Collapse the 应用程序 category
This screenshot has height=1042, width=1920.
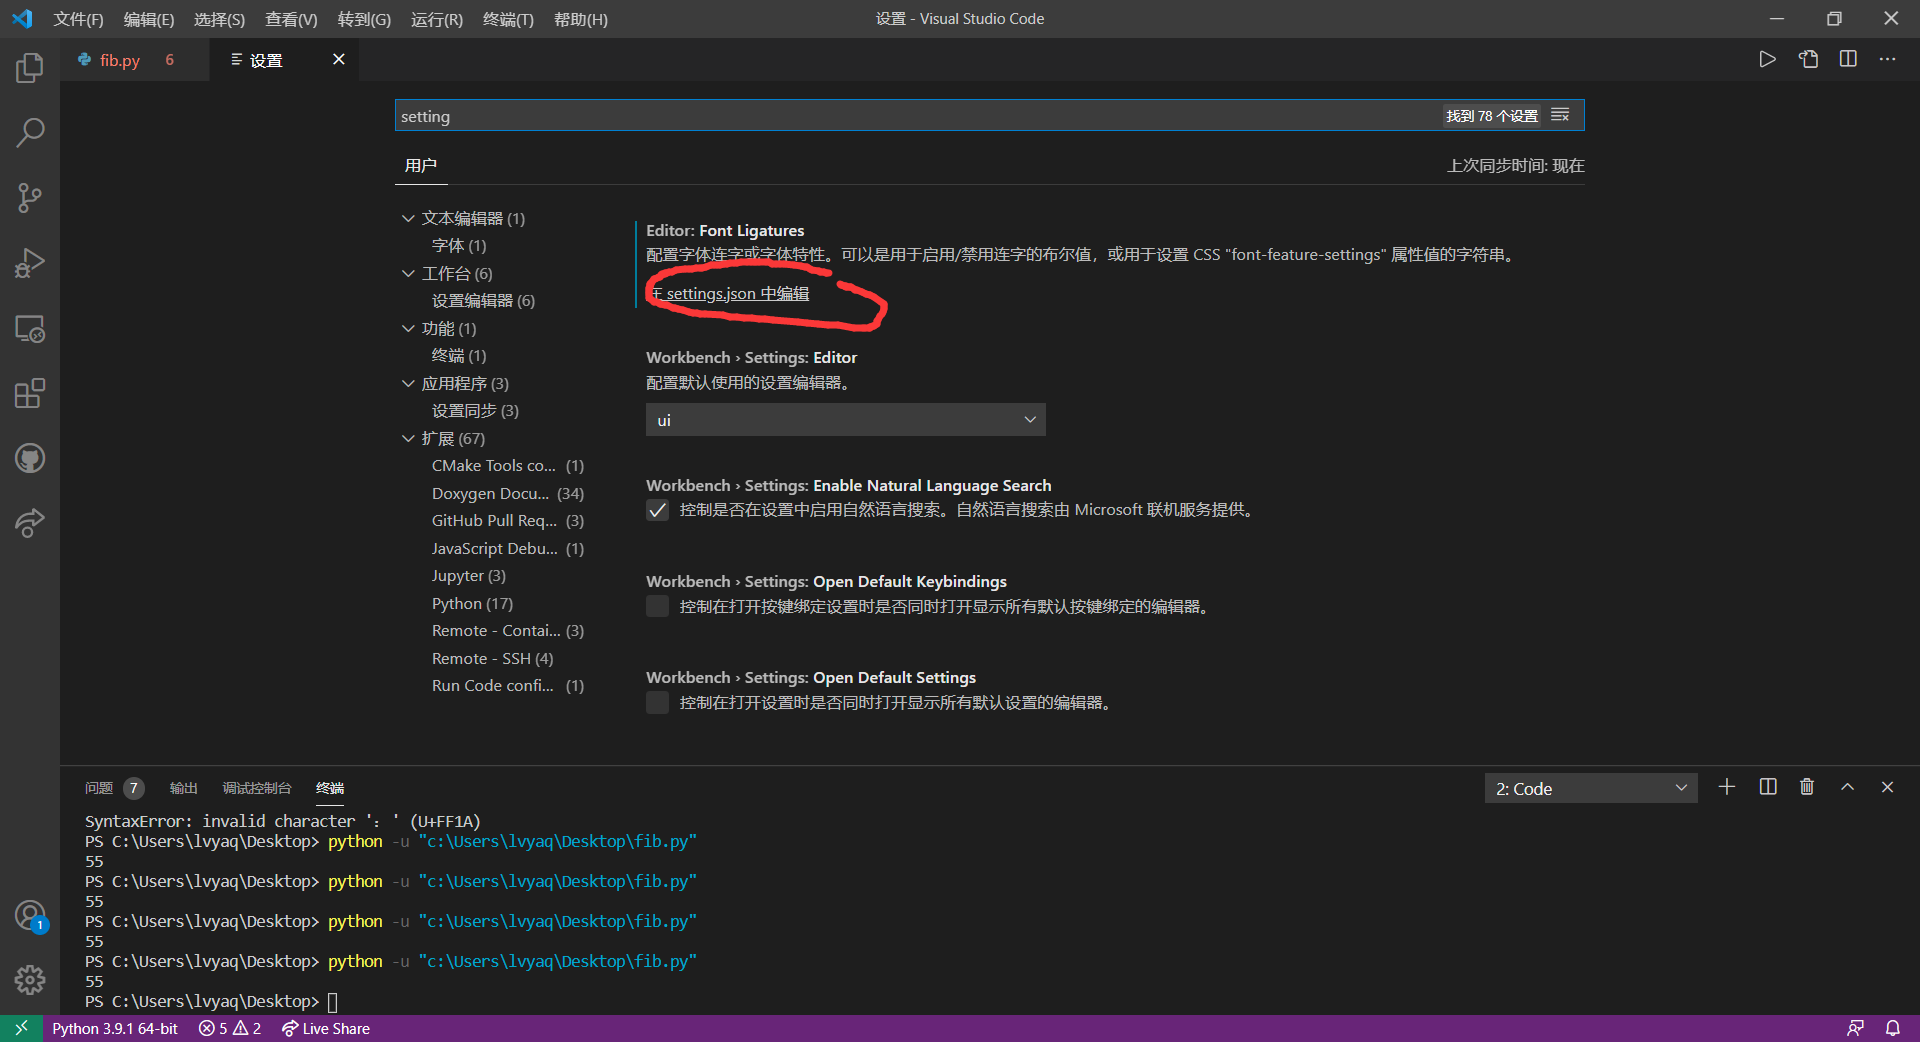click(408, 383)
